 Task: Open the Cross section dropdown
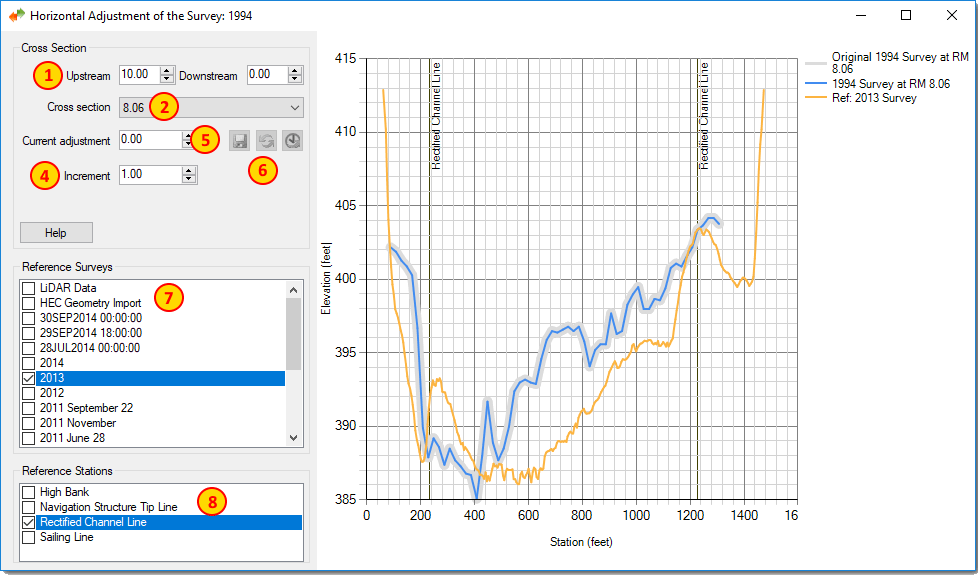294,107
